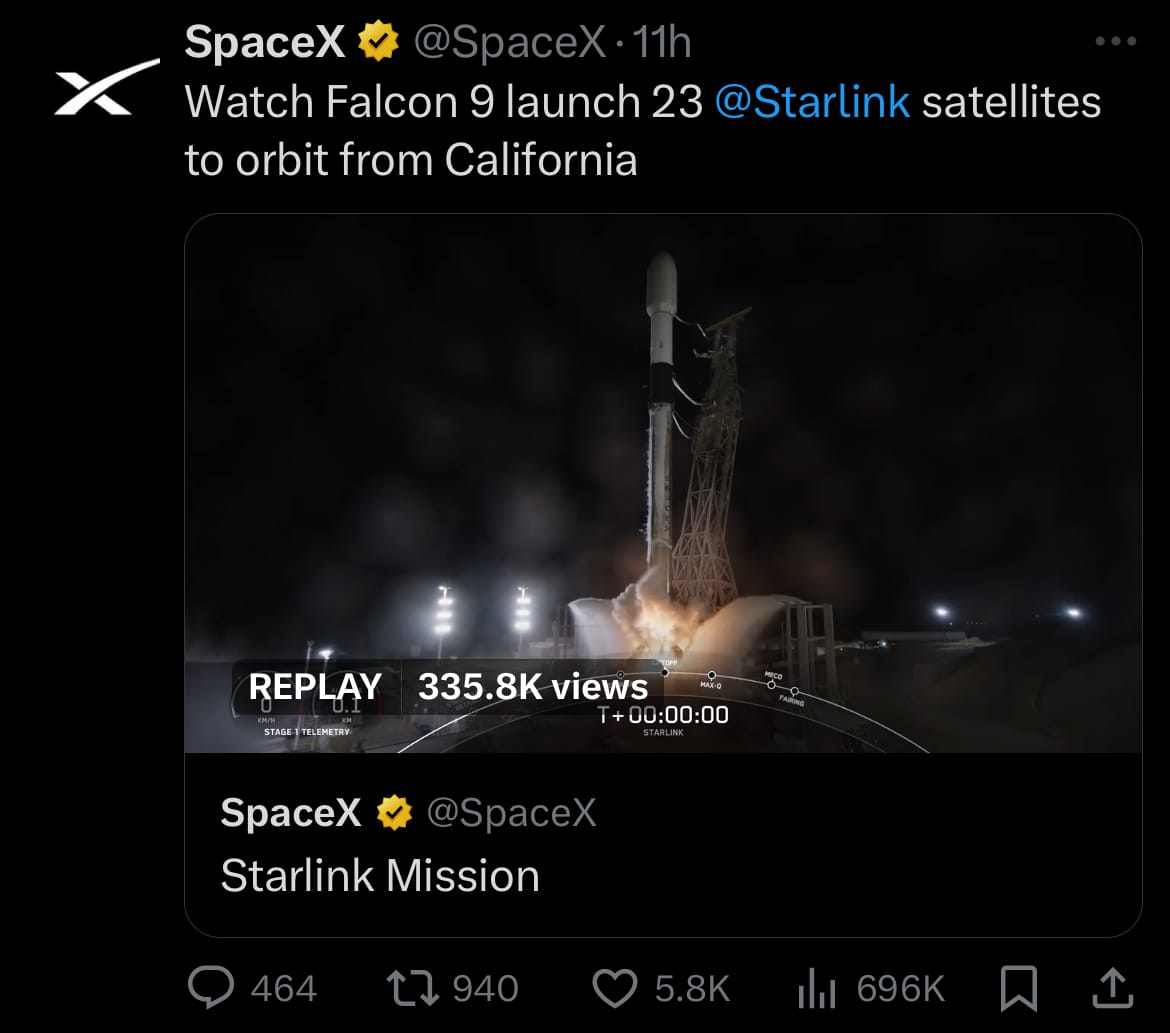Open the 11h timestamp link
The image size is (1170, 1033).
point(662,42)
